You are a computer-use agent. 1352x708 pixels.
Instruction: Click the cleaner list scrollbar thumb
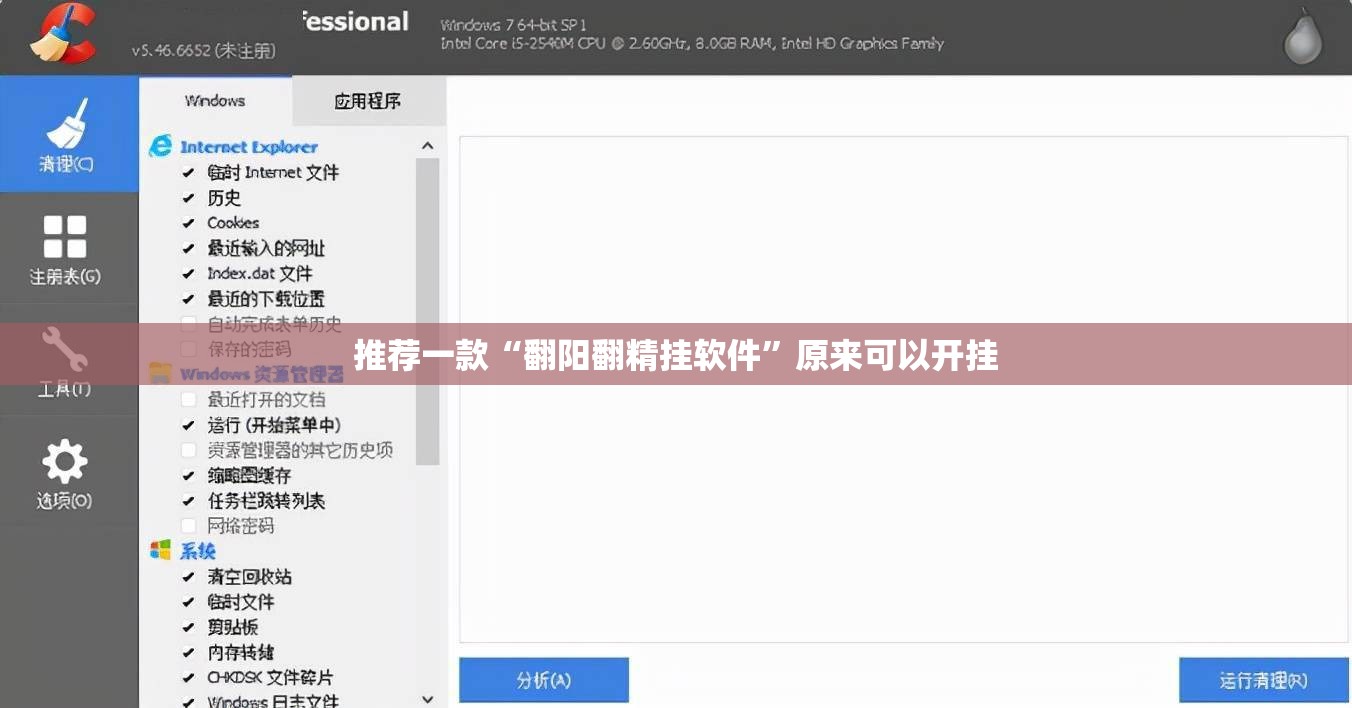pos(427,310)
